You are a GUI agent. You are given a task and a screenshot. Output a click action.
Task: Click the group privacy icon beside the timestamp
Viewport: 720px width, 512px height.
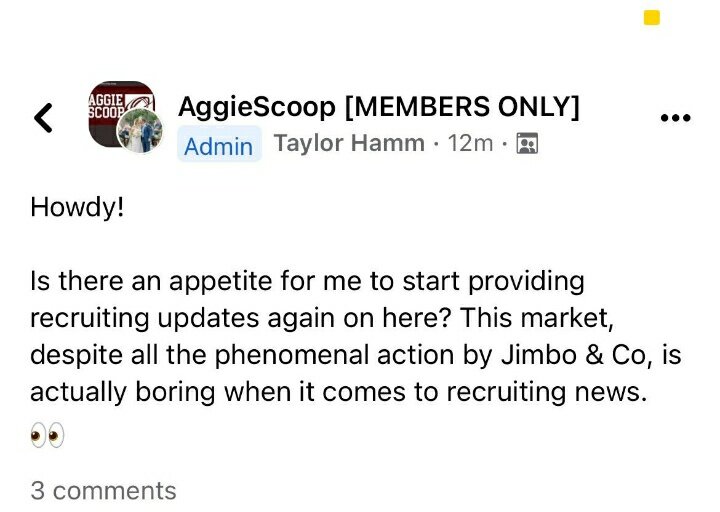[x=529, y=145]
